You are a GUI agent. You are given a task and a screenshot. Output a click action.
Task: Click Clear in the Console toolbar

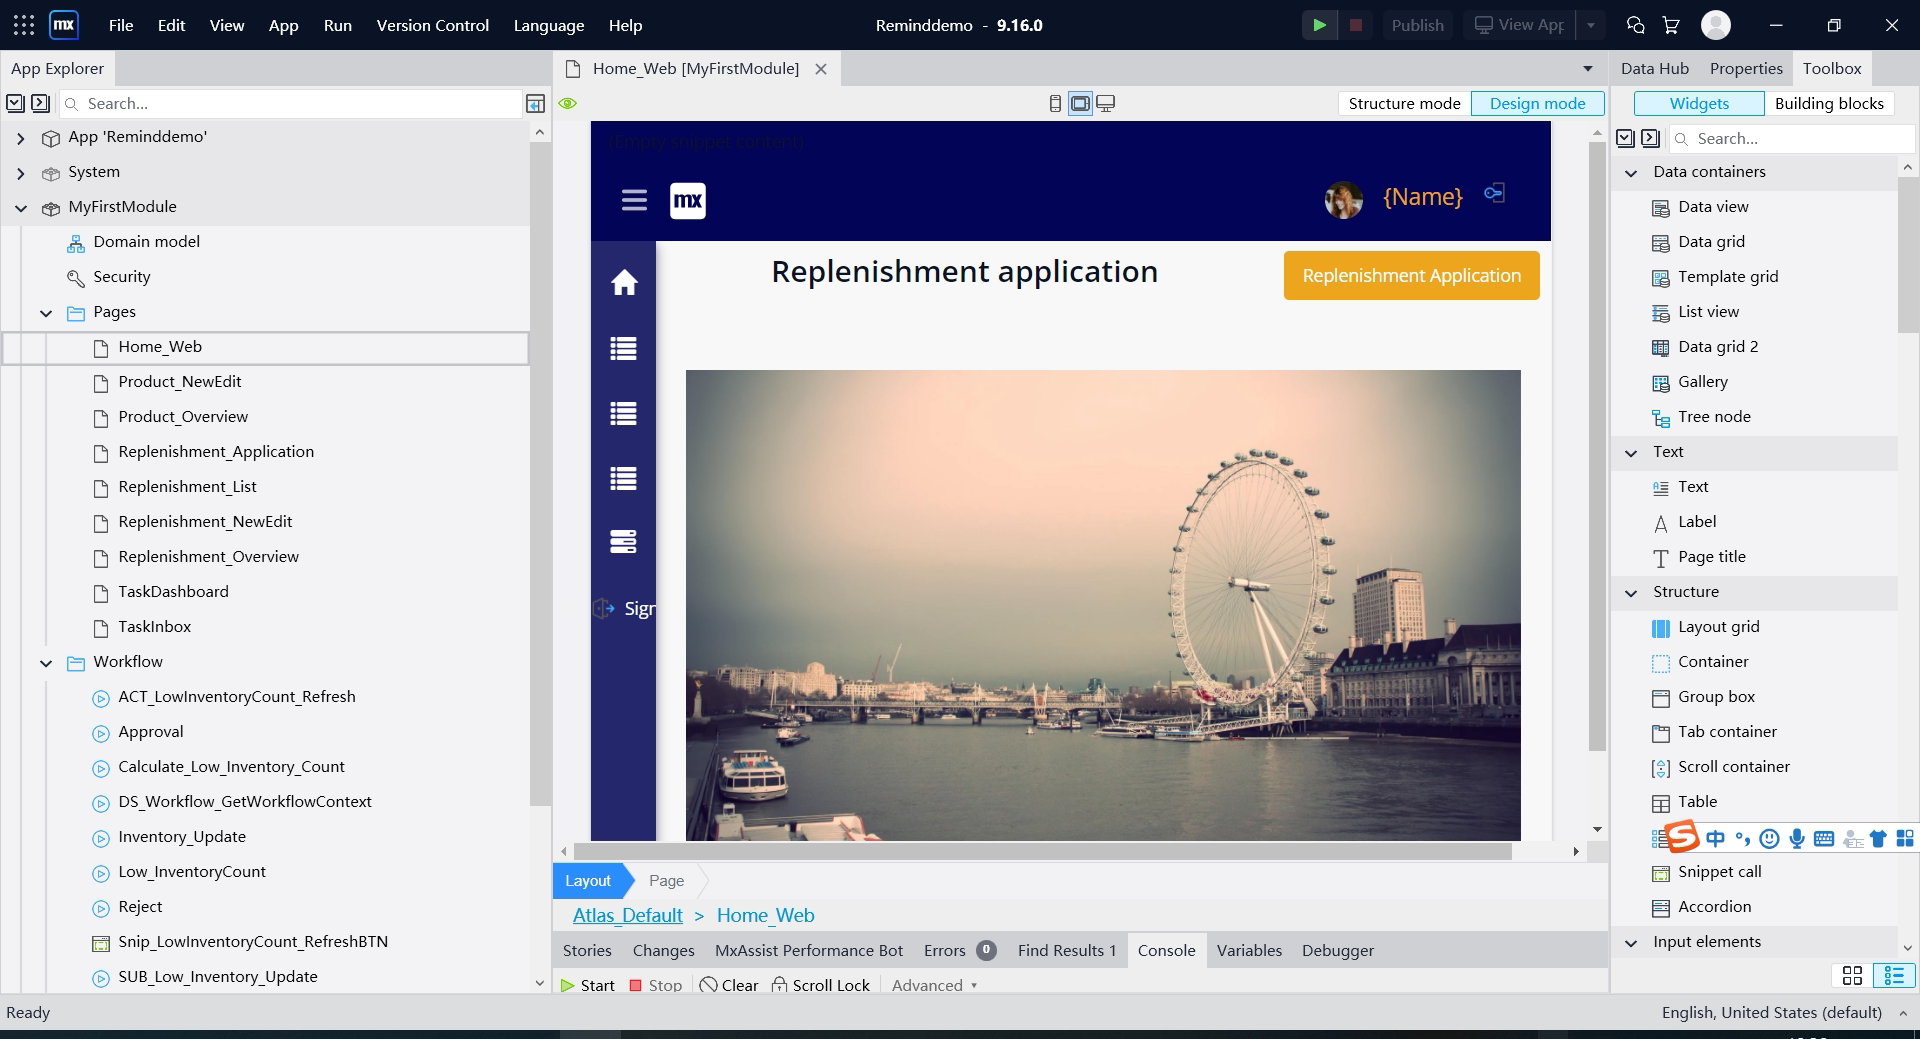pos(729,985)
